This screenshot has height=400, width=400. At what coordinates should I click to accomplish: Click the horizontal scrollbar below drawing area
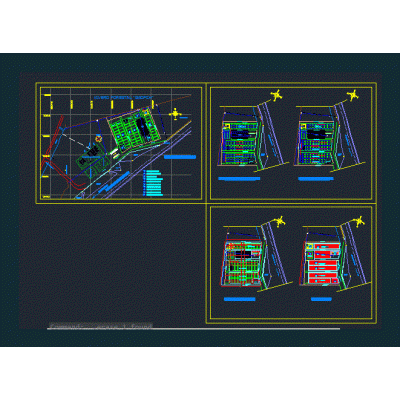pos(193,329)
